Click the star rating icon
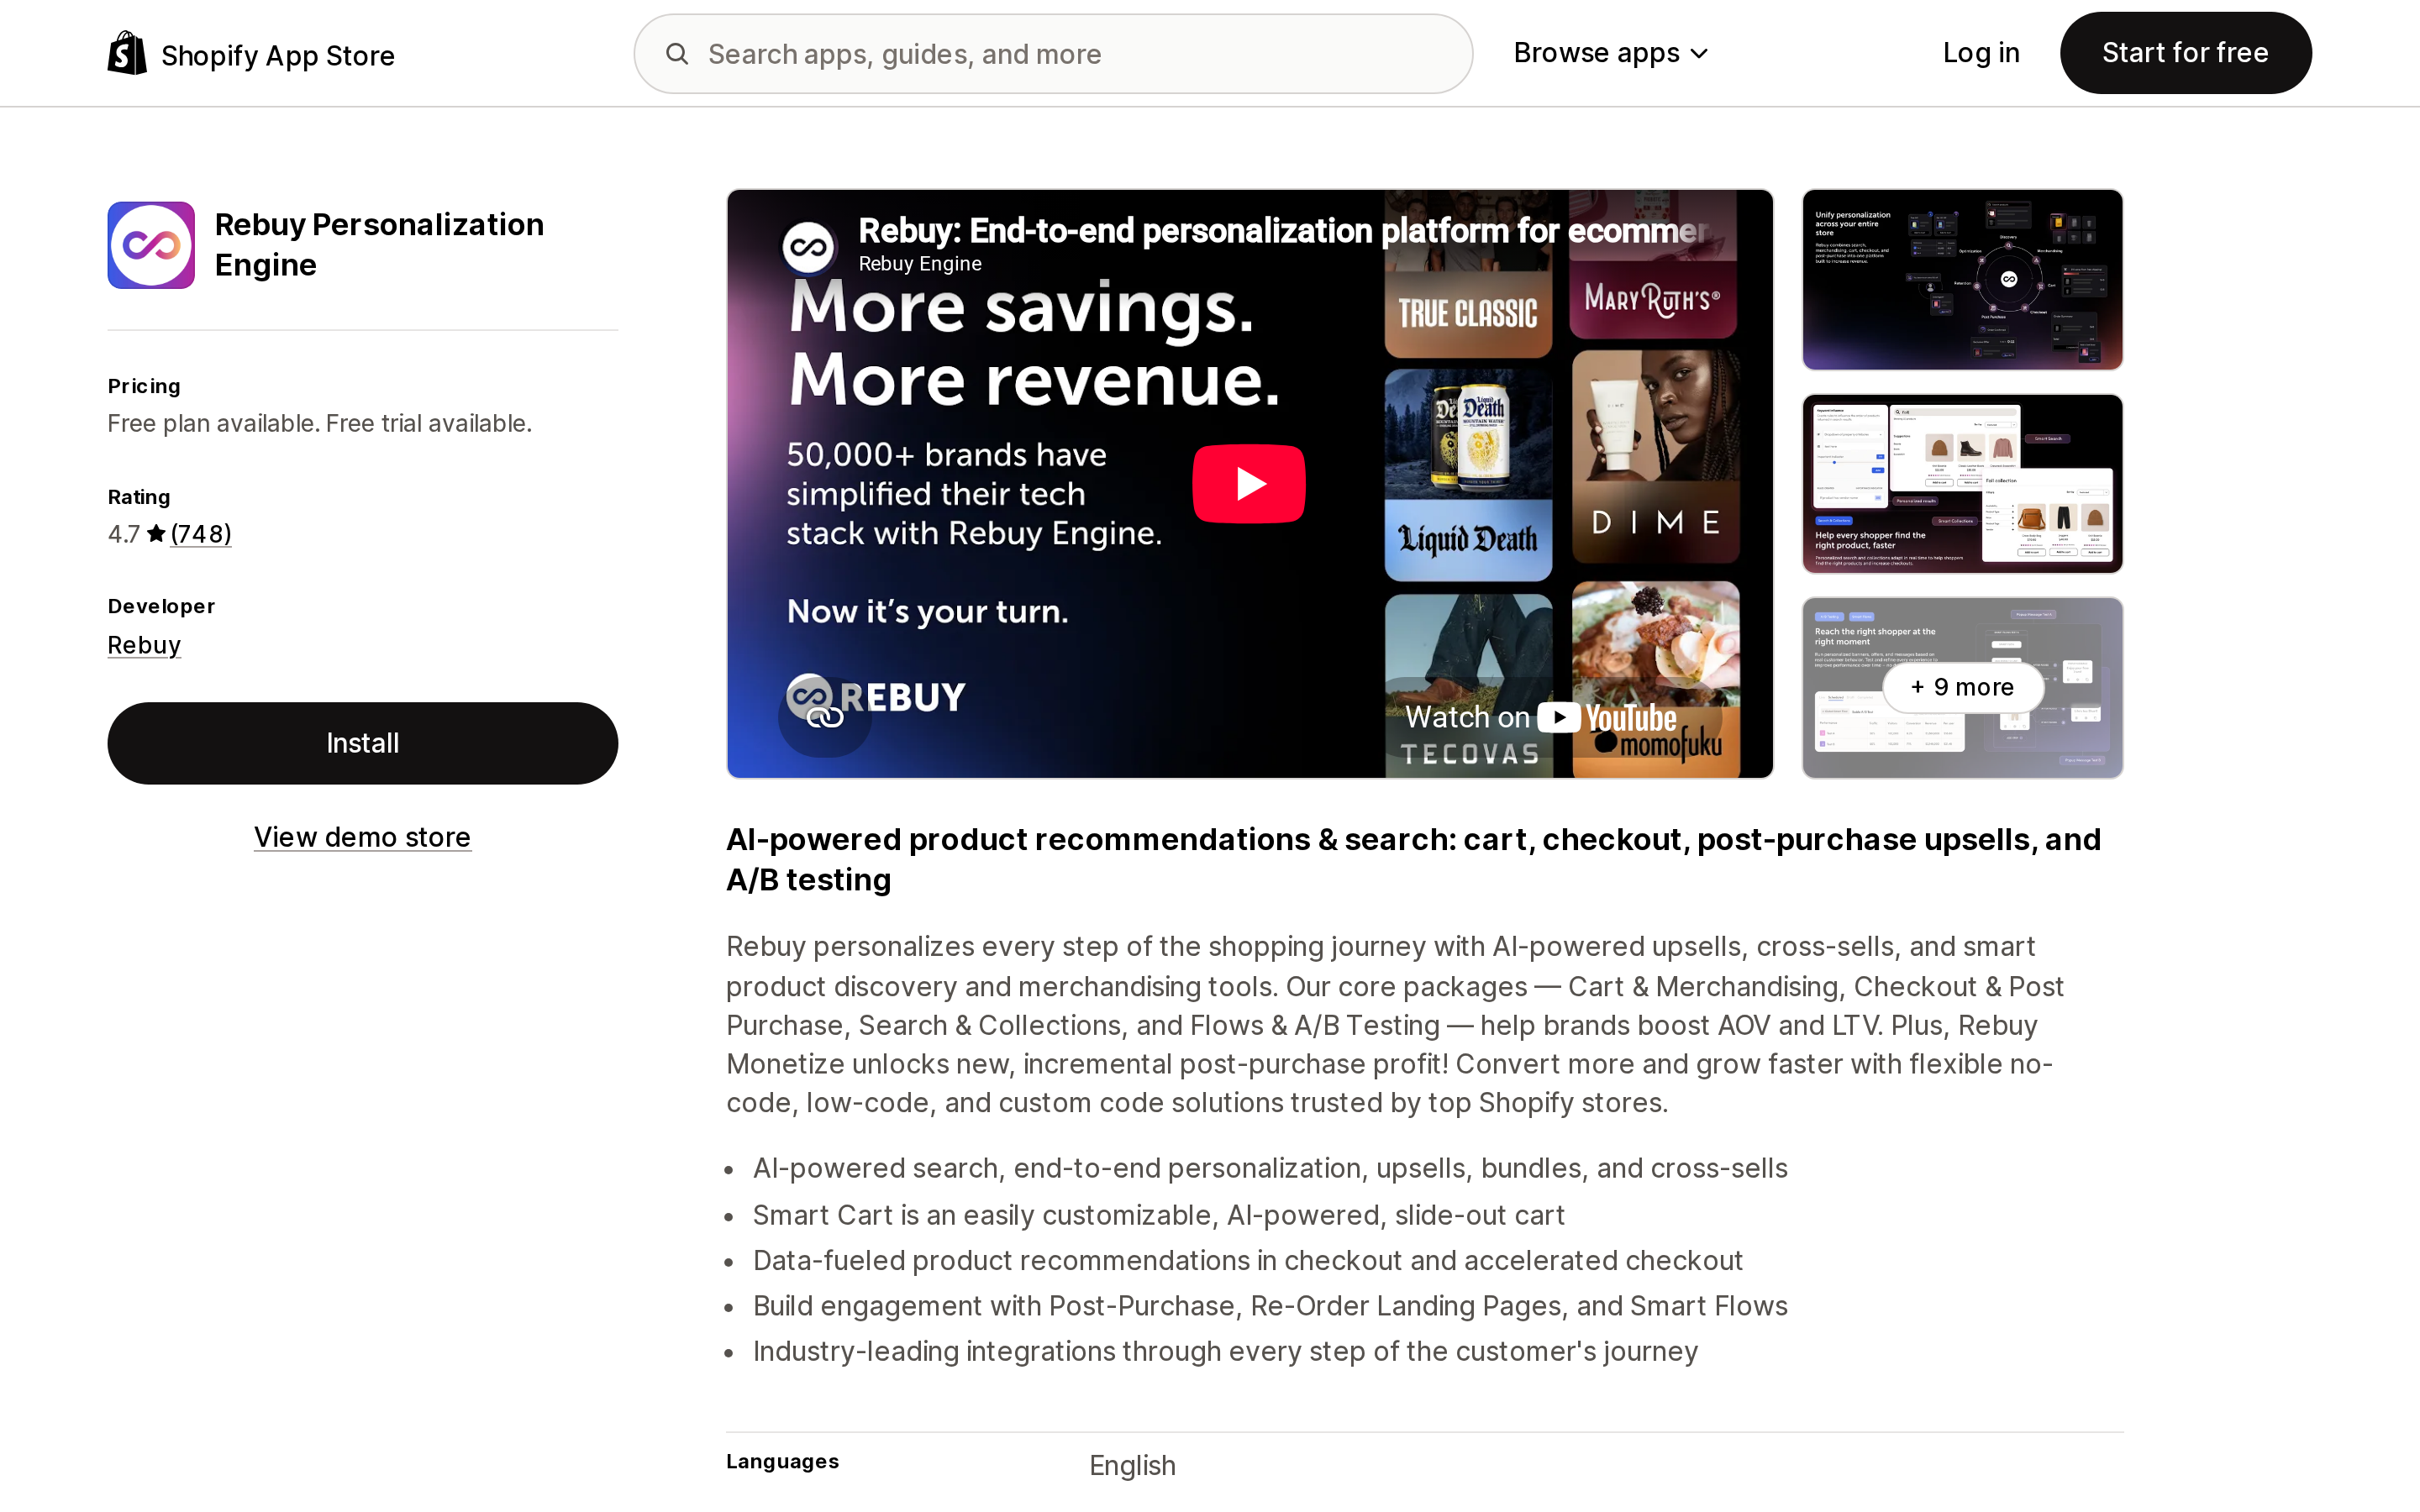Image resolution: width=2420 pixels, height=1512 pixels. click(x=156, y=533)
